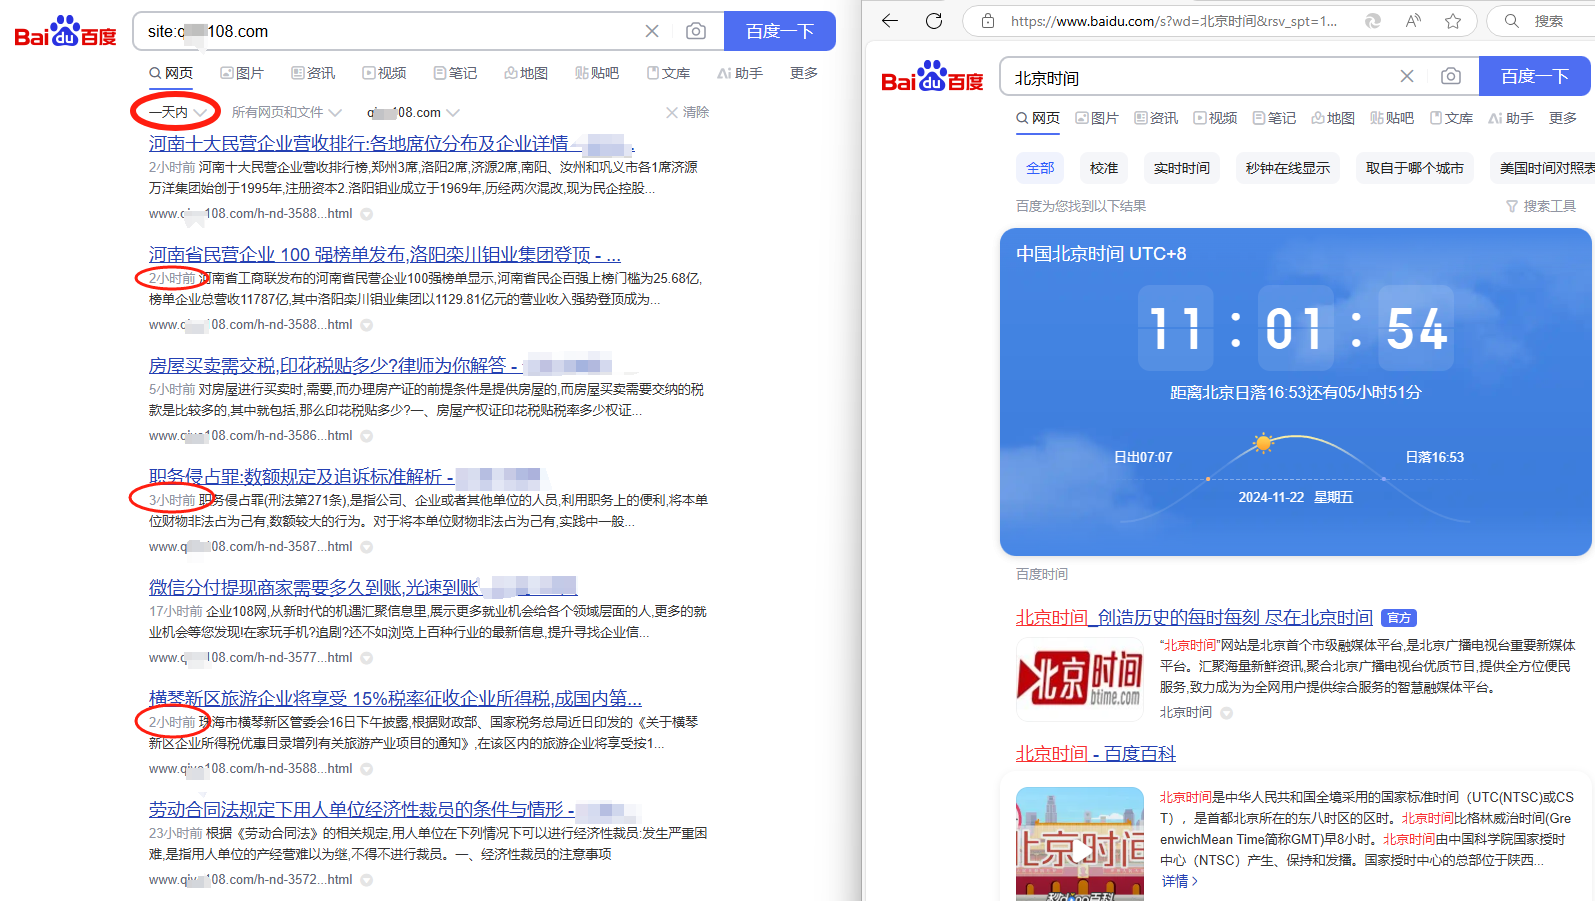
Task: Click the 北京时间 search input field
Action: [1200, 77]
